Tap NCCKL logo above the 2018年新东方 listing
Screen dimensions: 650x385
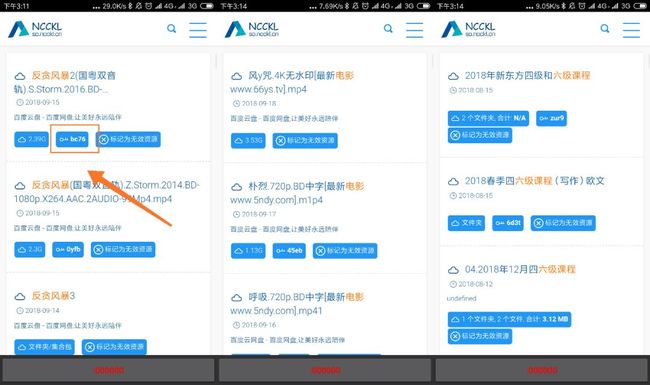468,29
